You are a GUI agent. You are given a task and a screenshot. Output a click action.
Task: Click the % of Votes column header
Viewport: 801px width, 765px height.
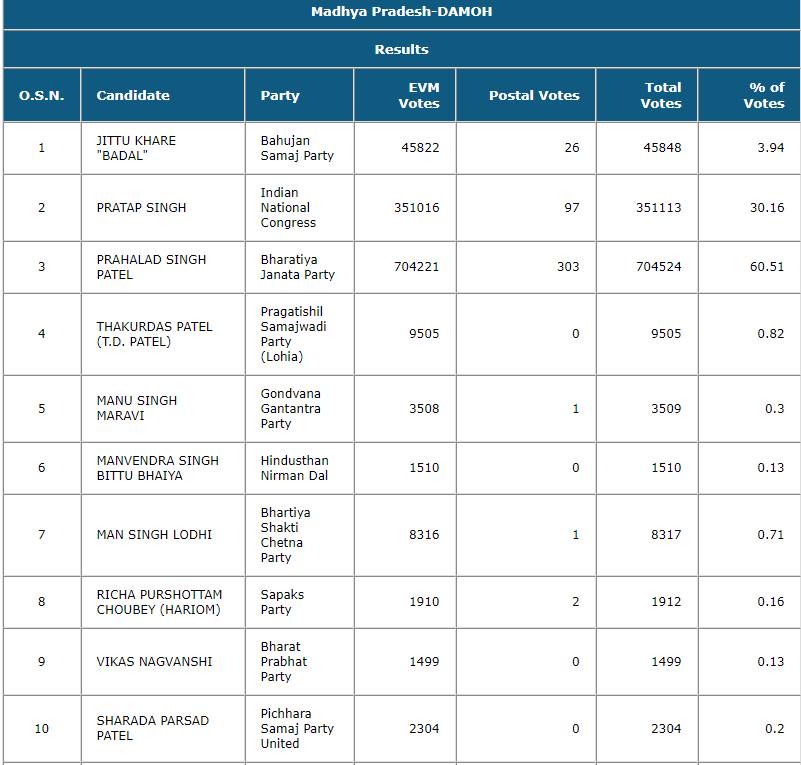750,95
